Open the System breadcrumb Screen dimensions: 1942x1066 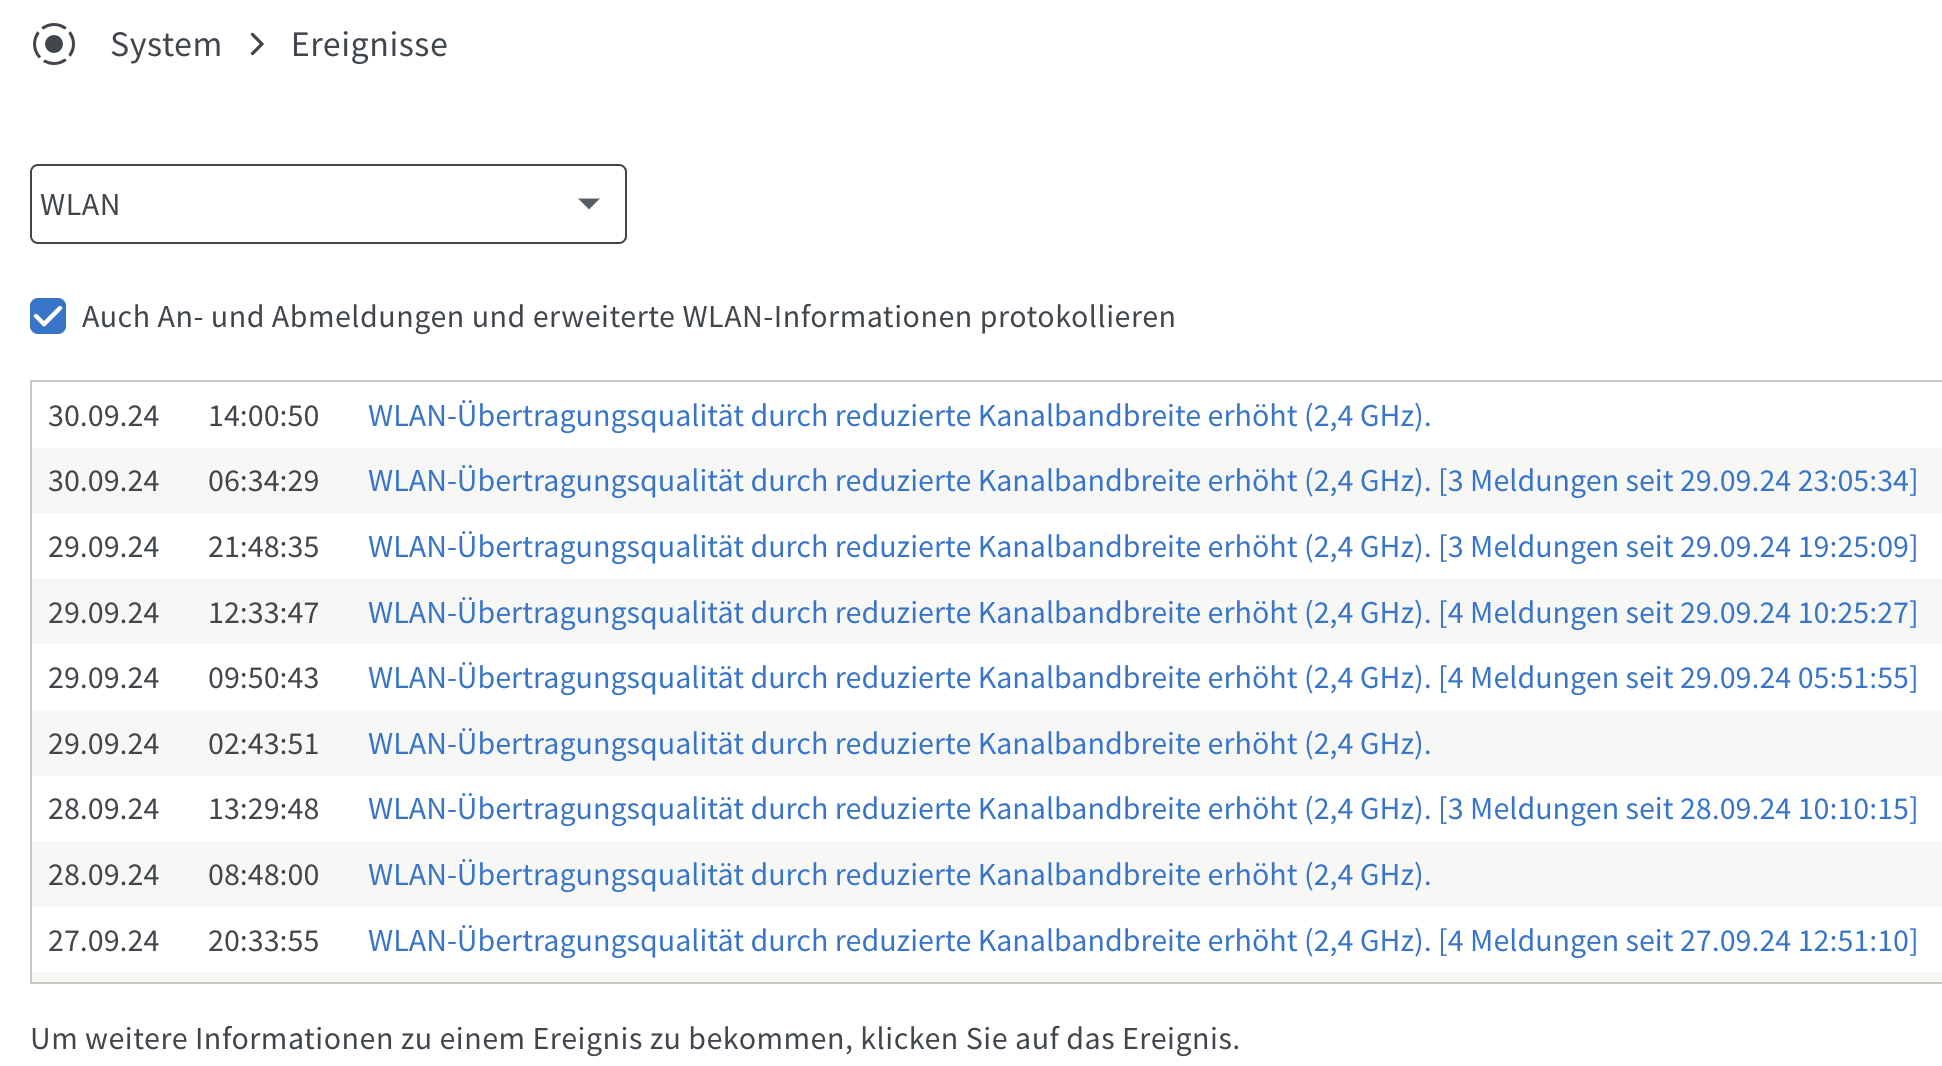tap(166, 45)
